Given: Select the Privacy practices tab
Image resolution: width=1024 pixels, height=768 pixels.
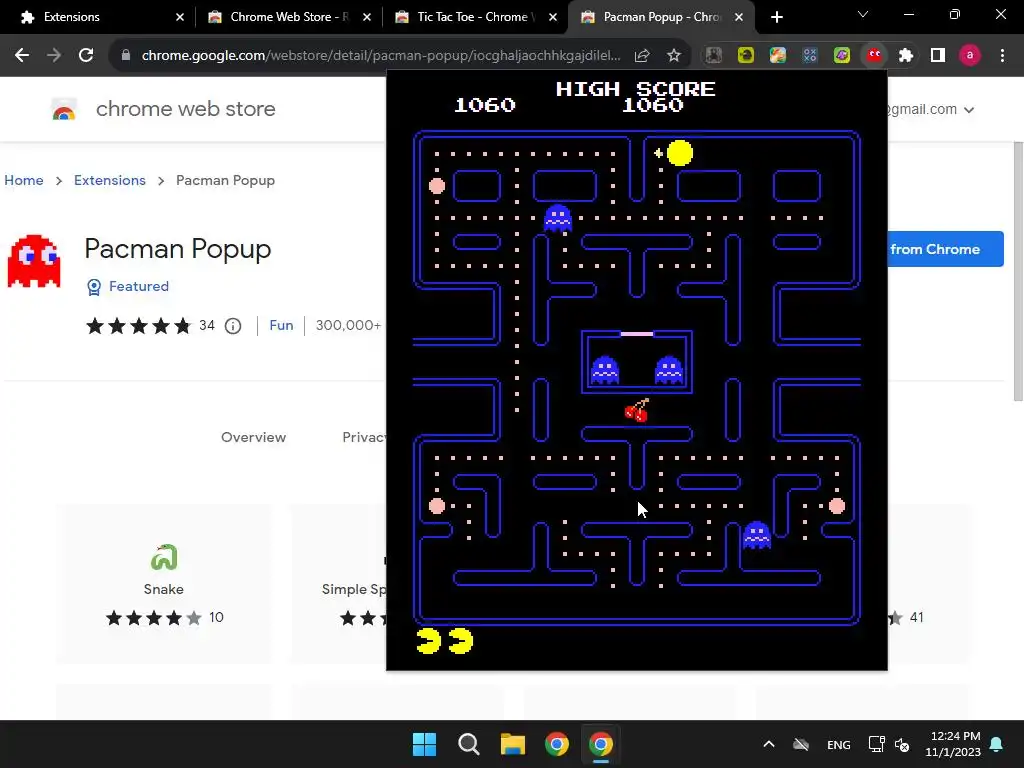Looking at the screenshot, I should 364,438.
